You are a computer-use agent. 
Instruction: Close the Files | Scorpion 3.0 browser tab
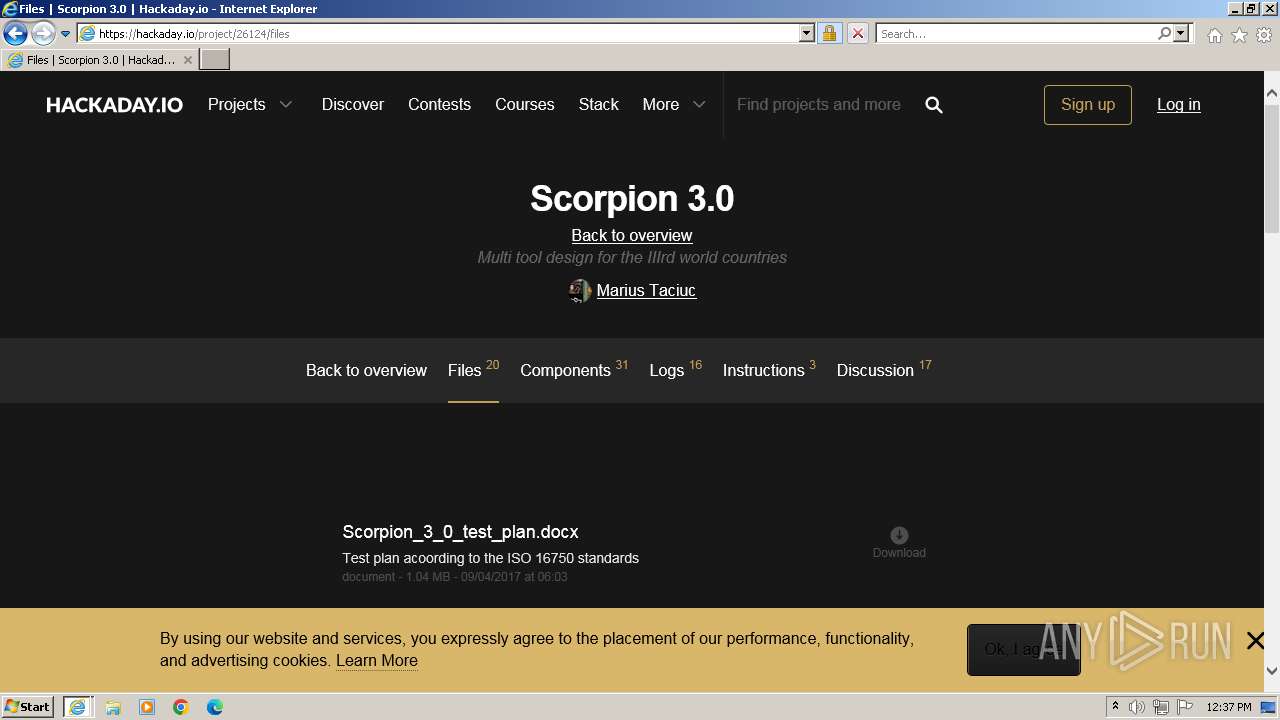pos(187,60)
